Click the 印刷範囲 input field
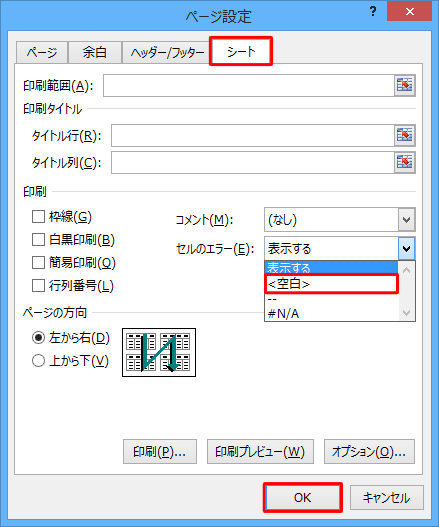The width and height of the screenshot is (439, 527). 249,85
